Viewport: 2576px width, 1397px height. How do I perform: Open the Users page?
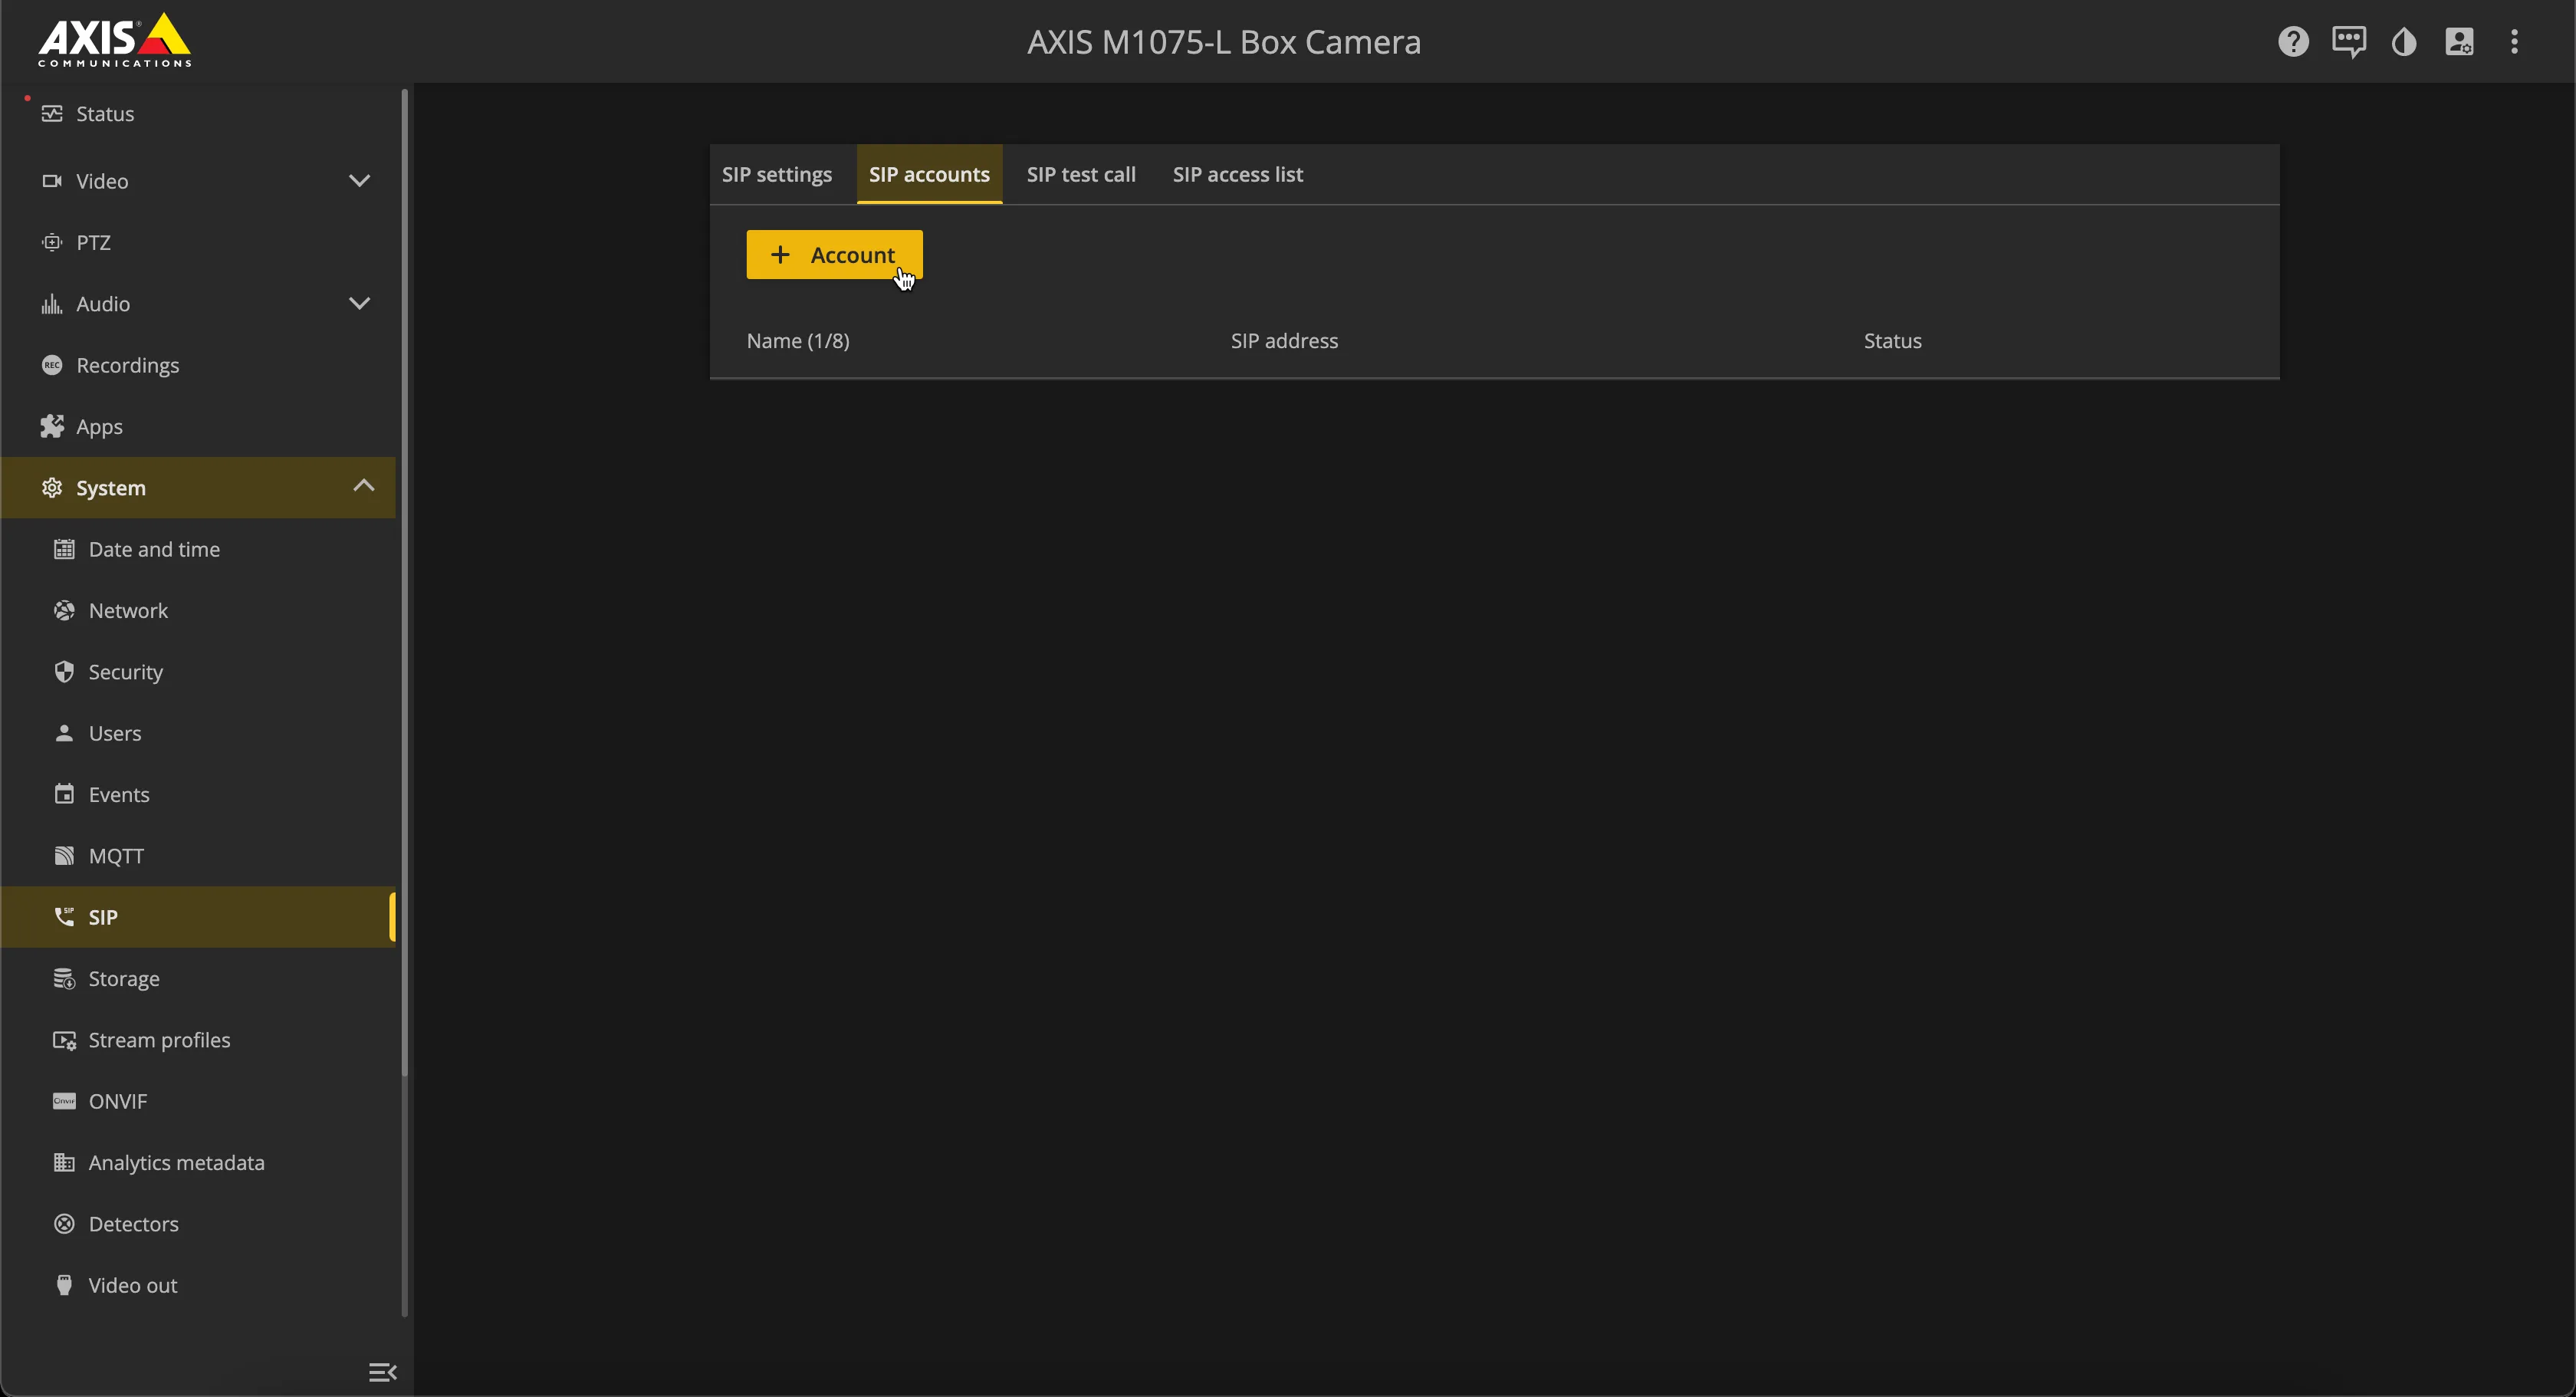click(198, 733)
